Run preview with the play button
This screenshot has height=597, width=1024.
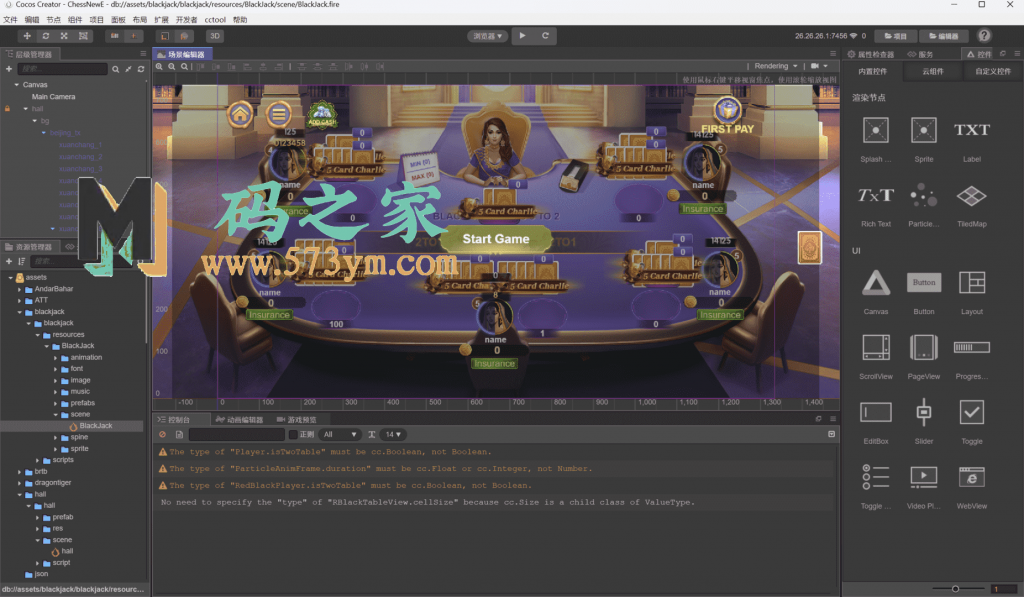[x=522, y=36]
